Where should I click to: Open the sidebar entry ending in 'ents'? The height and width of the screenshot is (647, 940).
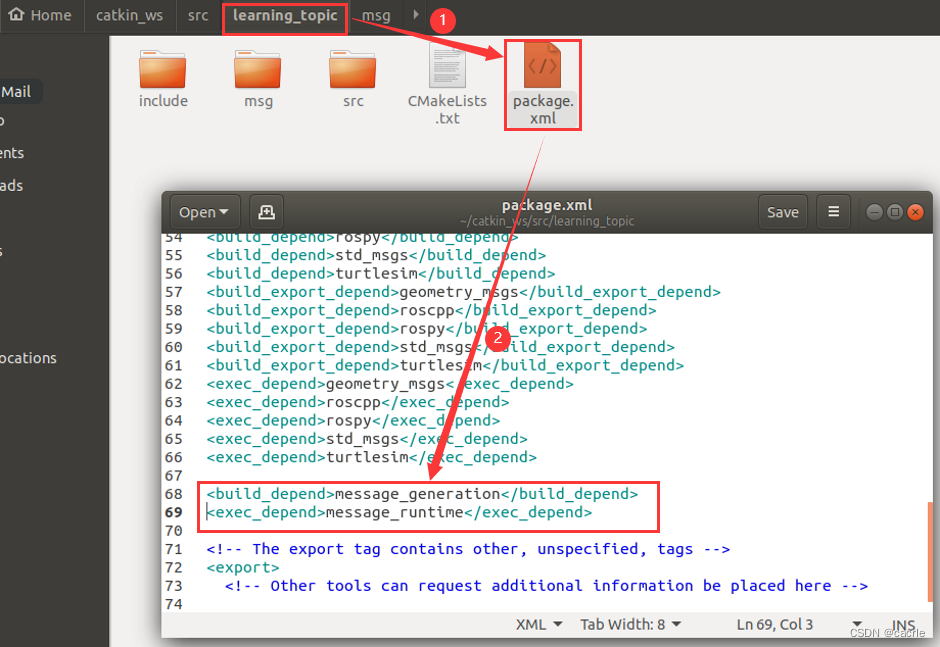click(12, 153)
